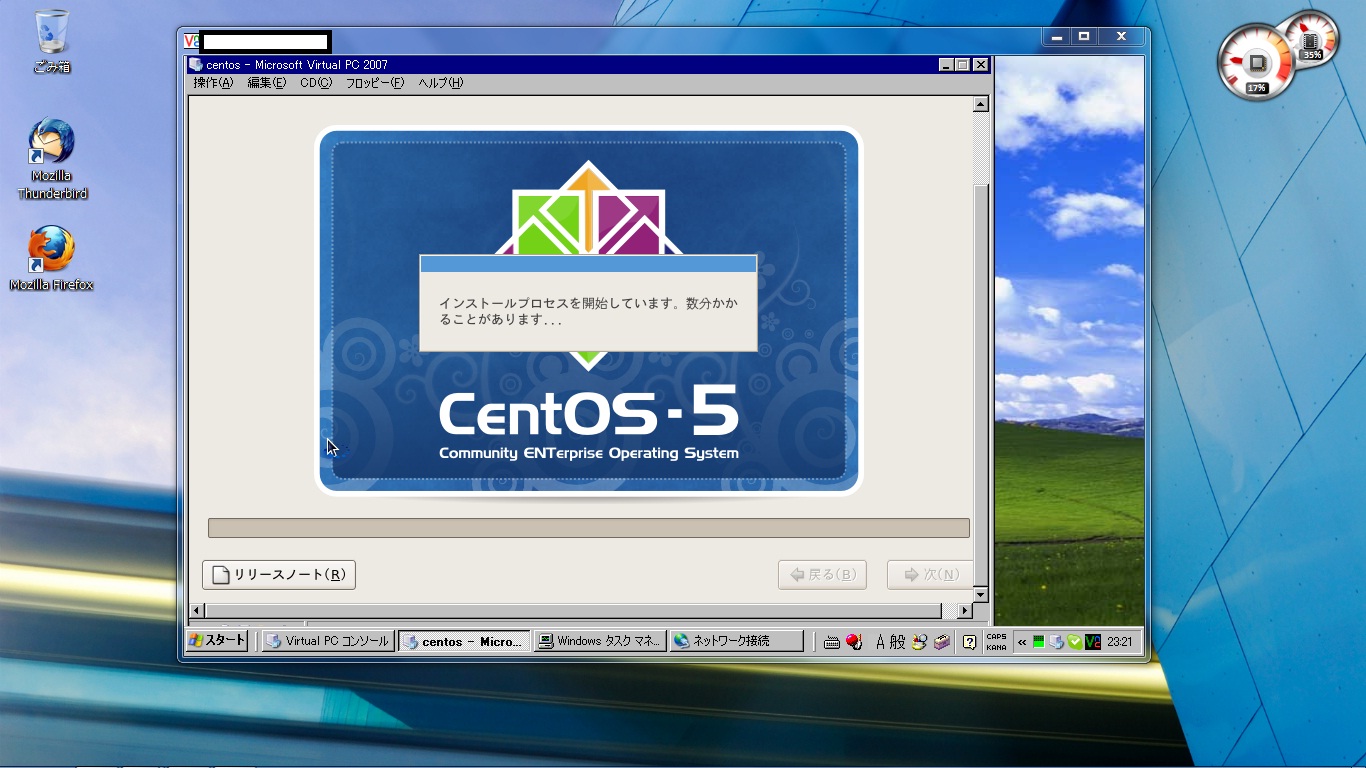Image resolution: width=1366 pixels, height=768 pixels.
Task: Click the vertical scrollbar down arrow
Action: point(980,594)
